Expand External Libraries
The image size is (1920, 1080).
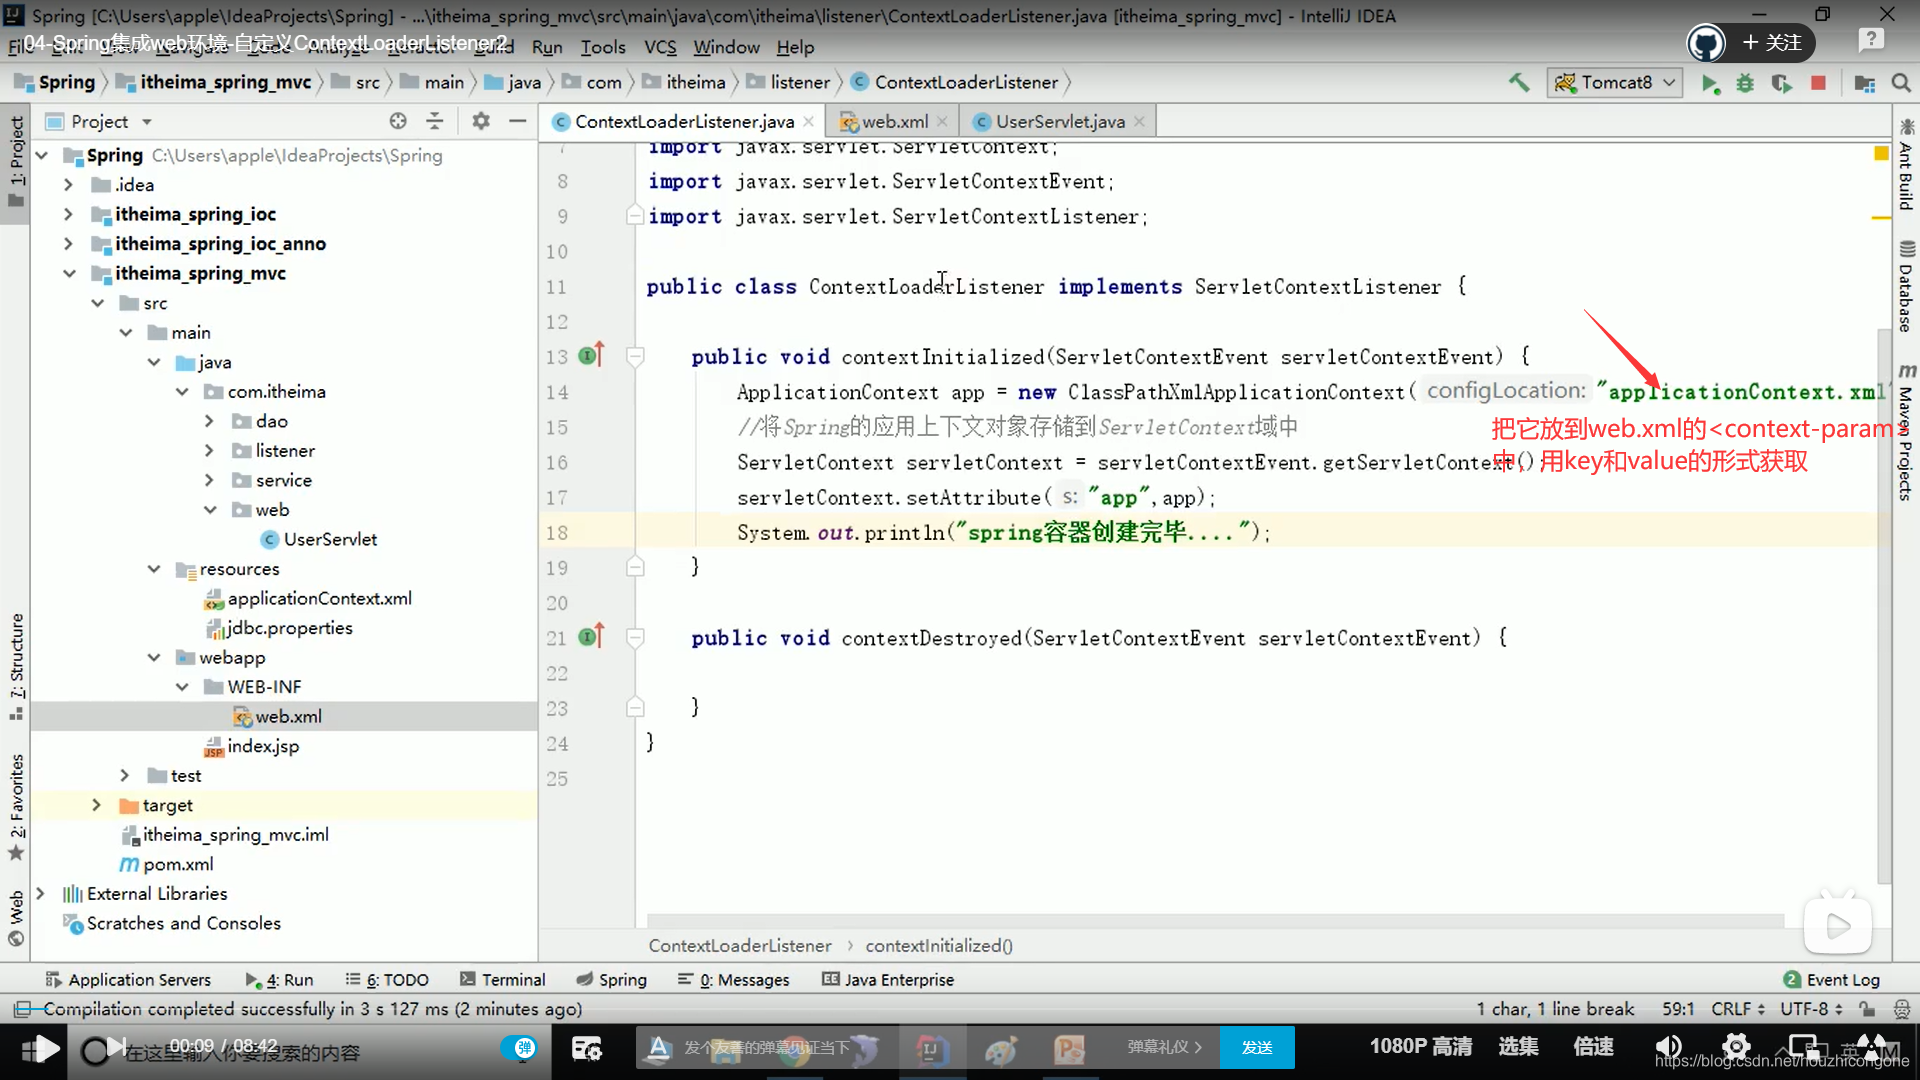[x=40, y=894]
